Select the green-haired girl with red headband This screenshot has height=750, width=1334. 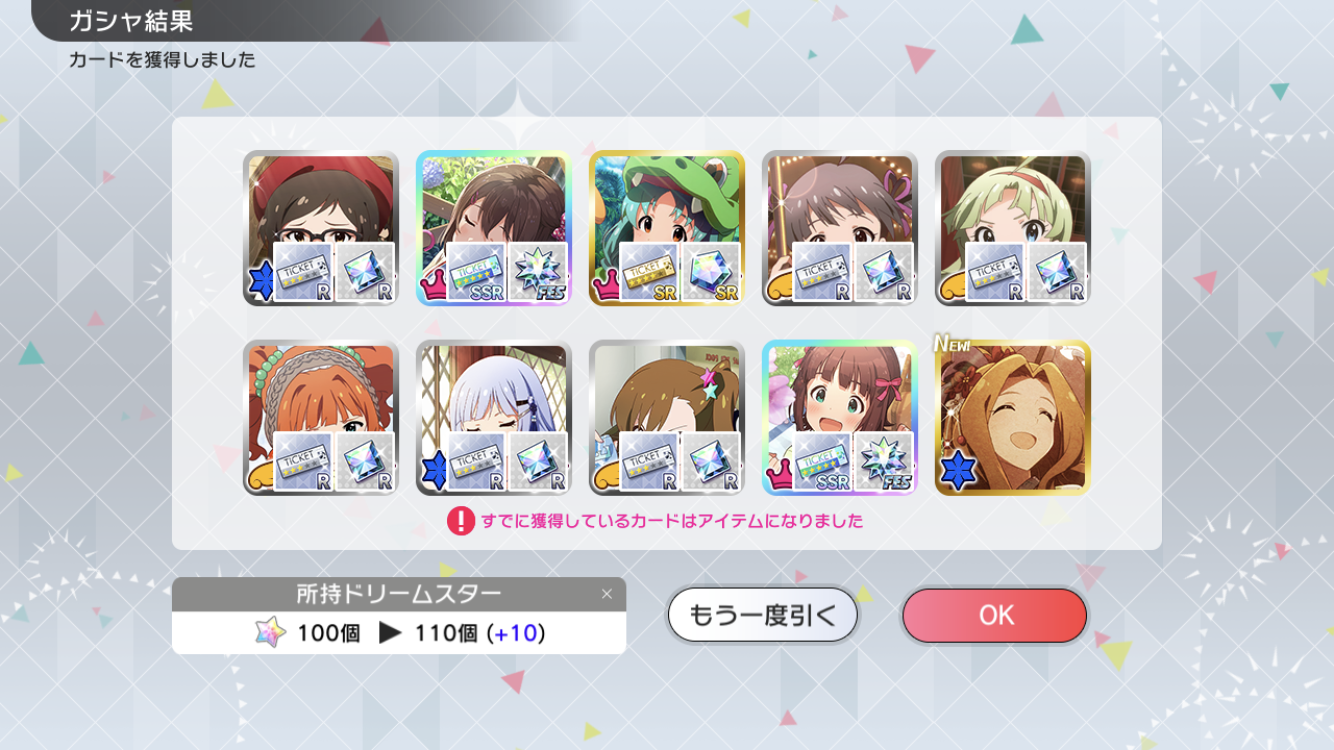pyautogui.click(x=1012, y=228)
